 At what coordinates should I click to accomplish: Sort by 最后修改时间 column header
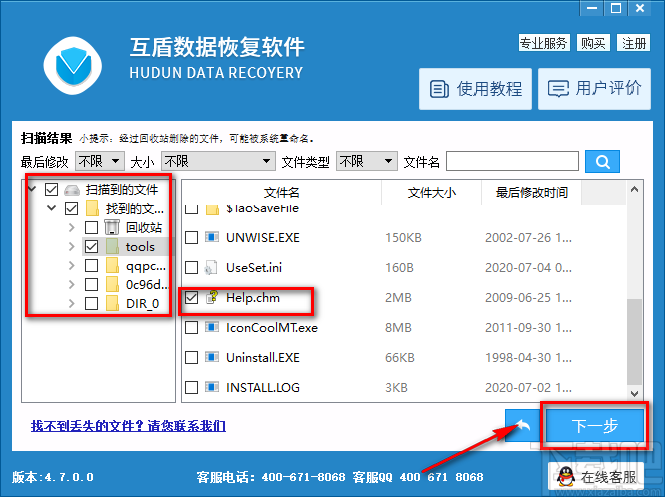pyautogui.click(x=531, y=193)
